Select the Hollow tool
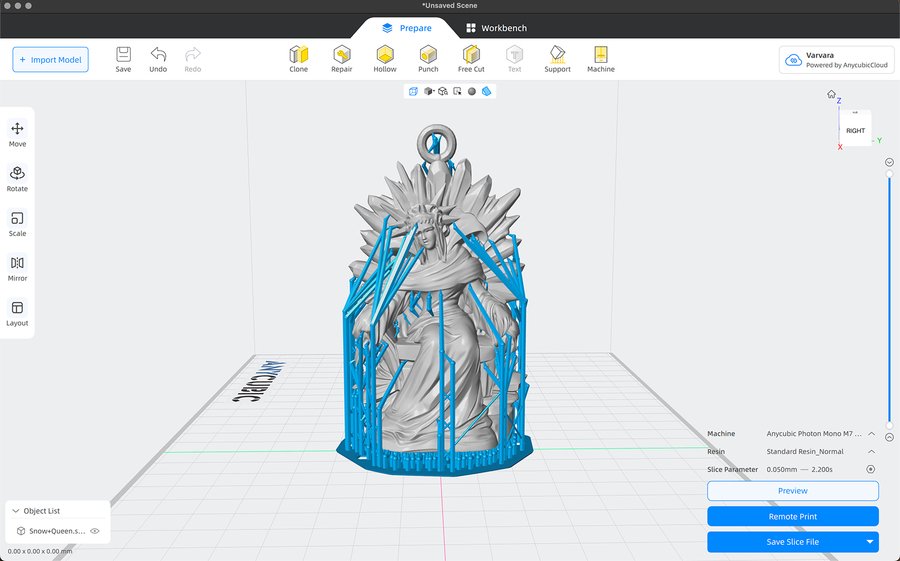Image resolution: width=900 pixels, height=561 pixels. (385, 58)
